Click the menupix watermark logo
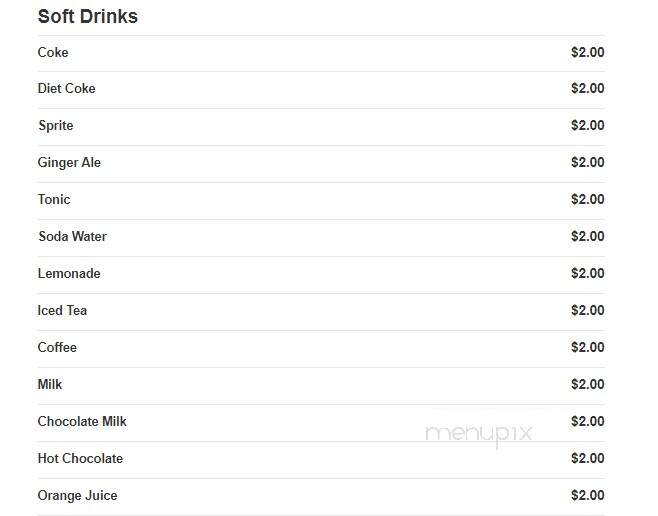 pyautogui.click(x=478, y=434)
